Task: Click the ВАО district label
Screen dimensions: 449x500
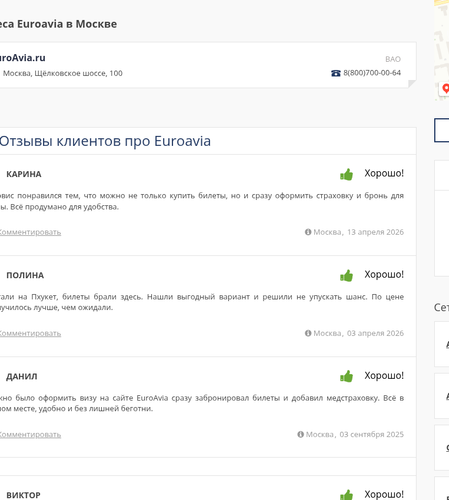Action: click(393, 59)
